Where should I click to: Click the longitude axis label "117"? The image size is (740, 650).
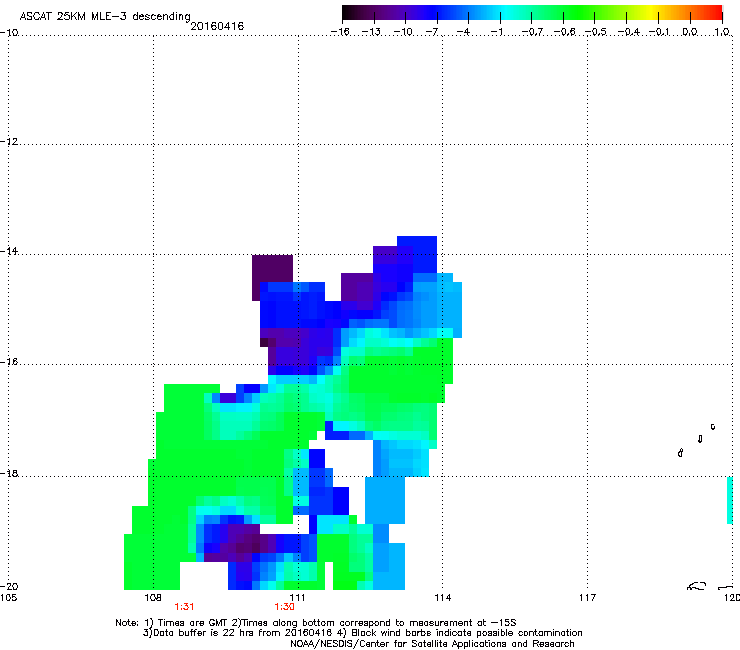point(587,598)
